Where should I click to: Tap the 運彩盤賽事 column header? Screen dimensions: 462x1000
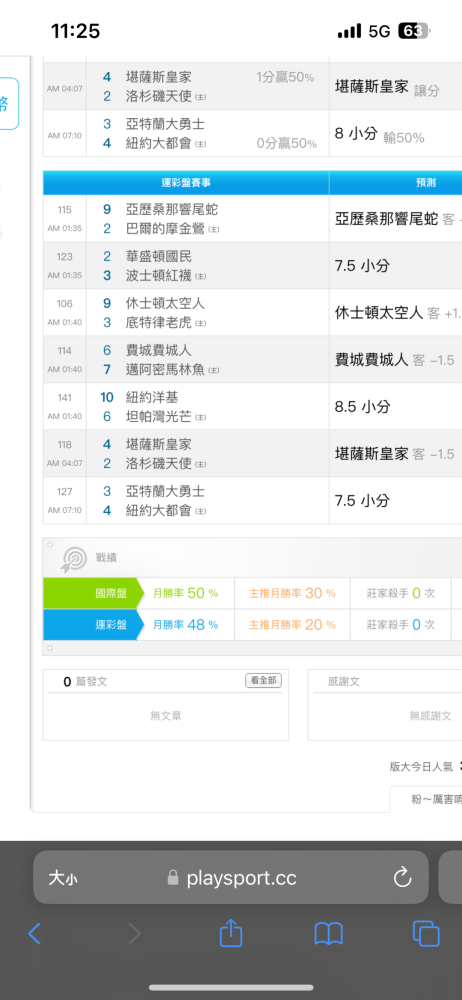[186, 182]
